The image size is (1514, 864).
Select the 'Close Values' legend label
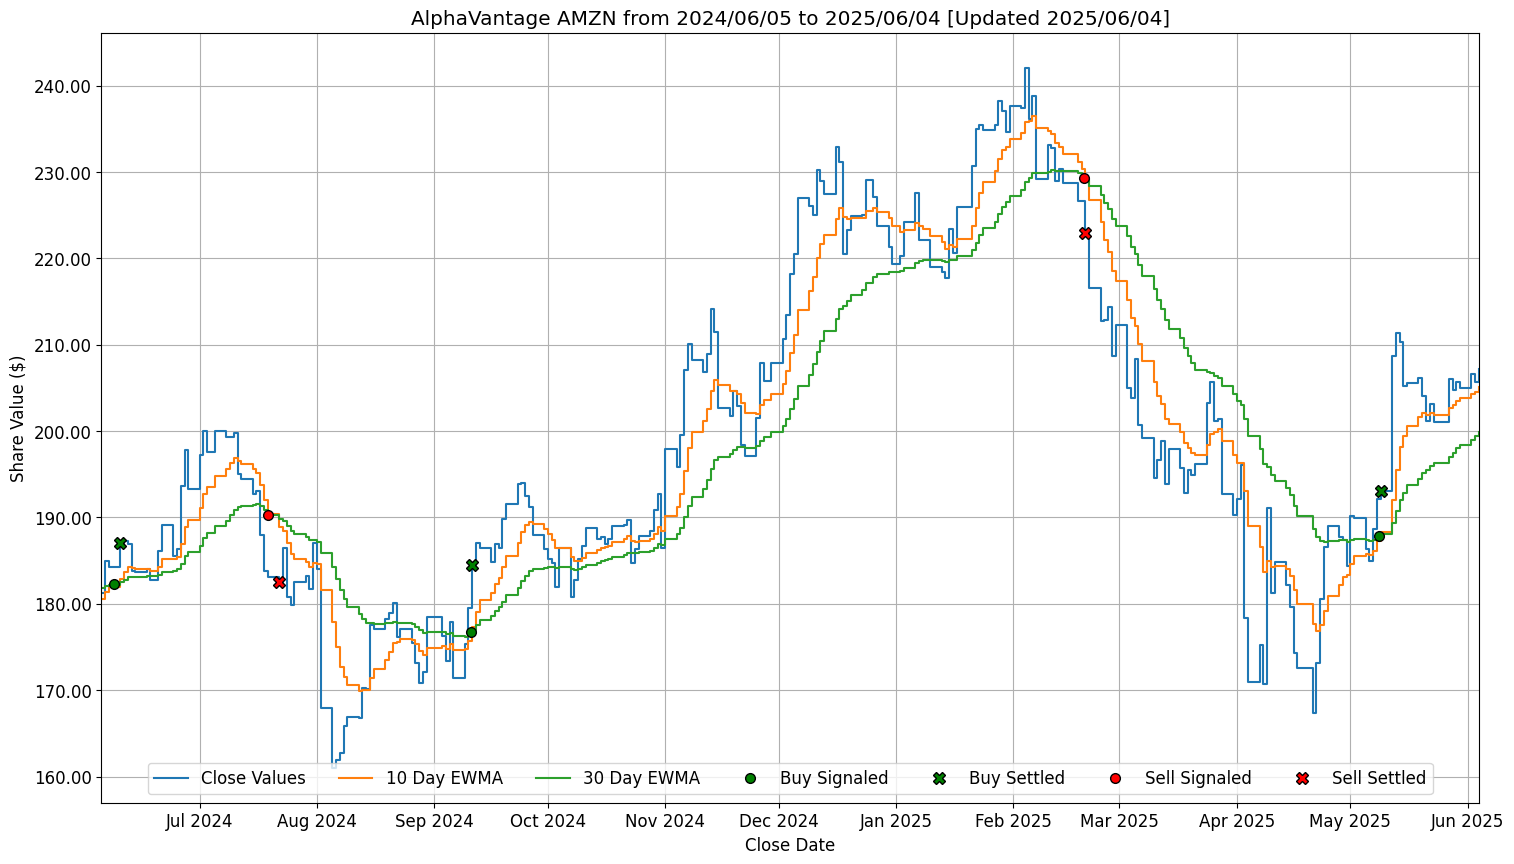tap(253, 778)
